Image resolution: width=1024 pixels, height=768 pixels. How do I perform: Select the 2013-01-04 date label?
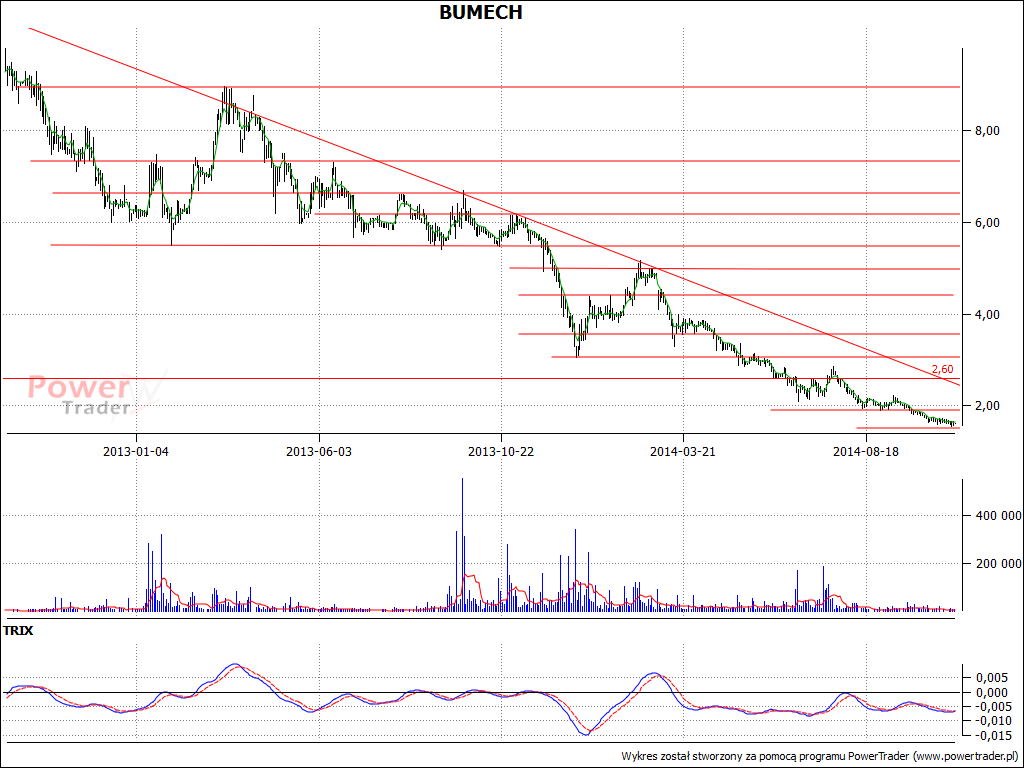[136, 452]
